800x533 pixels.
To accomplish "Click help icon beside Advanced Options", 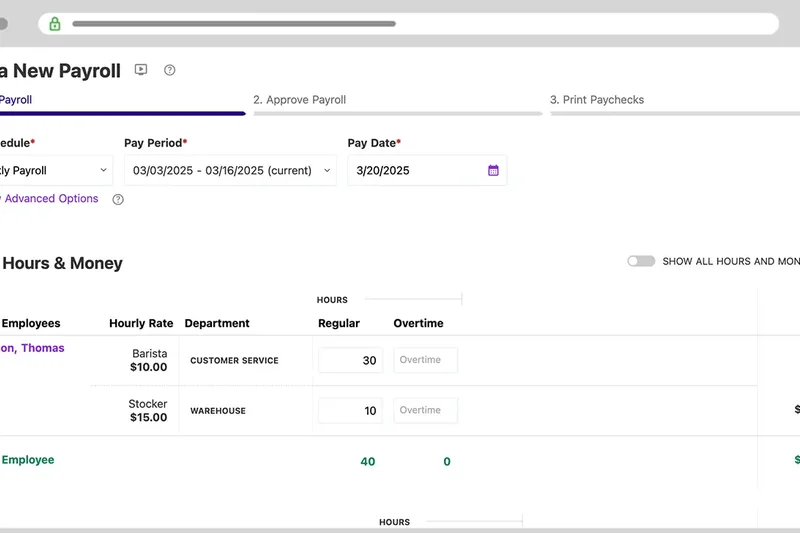I will [x=118, y=200].
